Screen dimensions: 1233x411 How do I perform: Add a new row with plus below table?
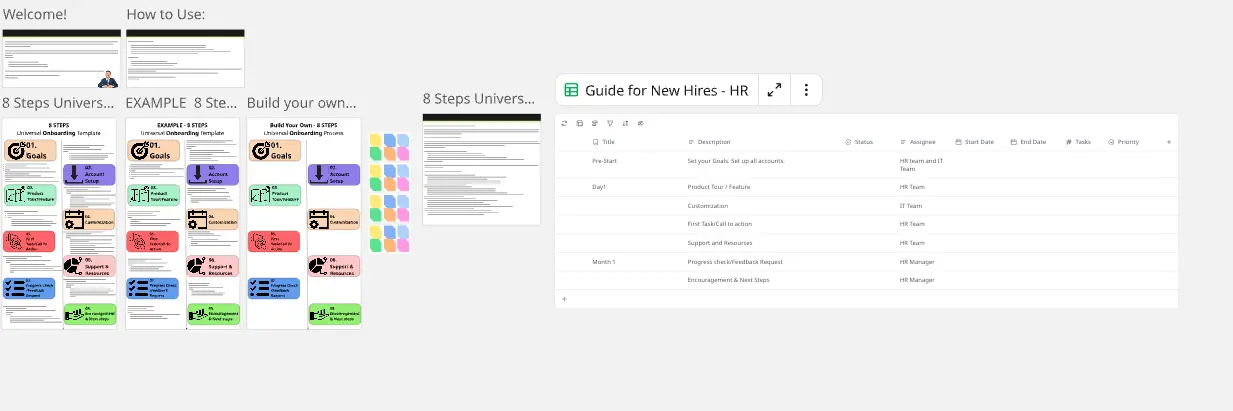[x=564, y=299]
